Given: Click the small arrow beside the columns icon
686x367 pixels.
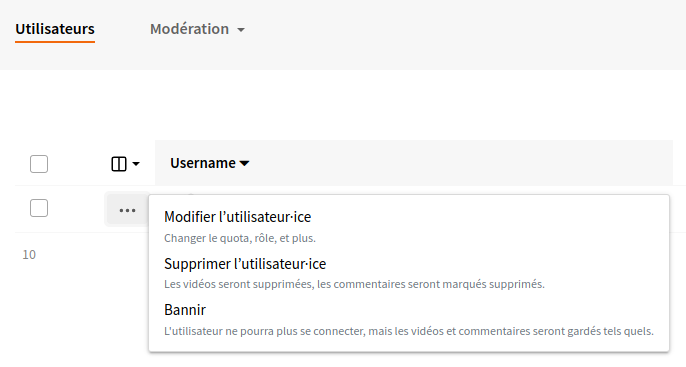Looking at the screenshot, I should coord(136,164).
